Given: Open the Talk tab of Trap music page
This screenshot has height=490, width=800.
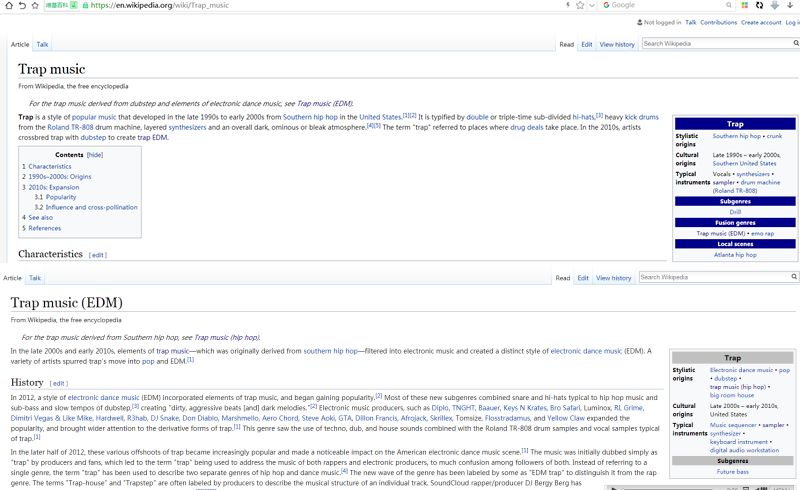Looking at the screenshot, I should click(x=42, y=44).
